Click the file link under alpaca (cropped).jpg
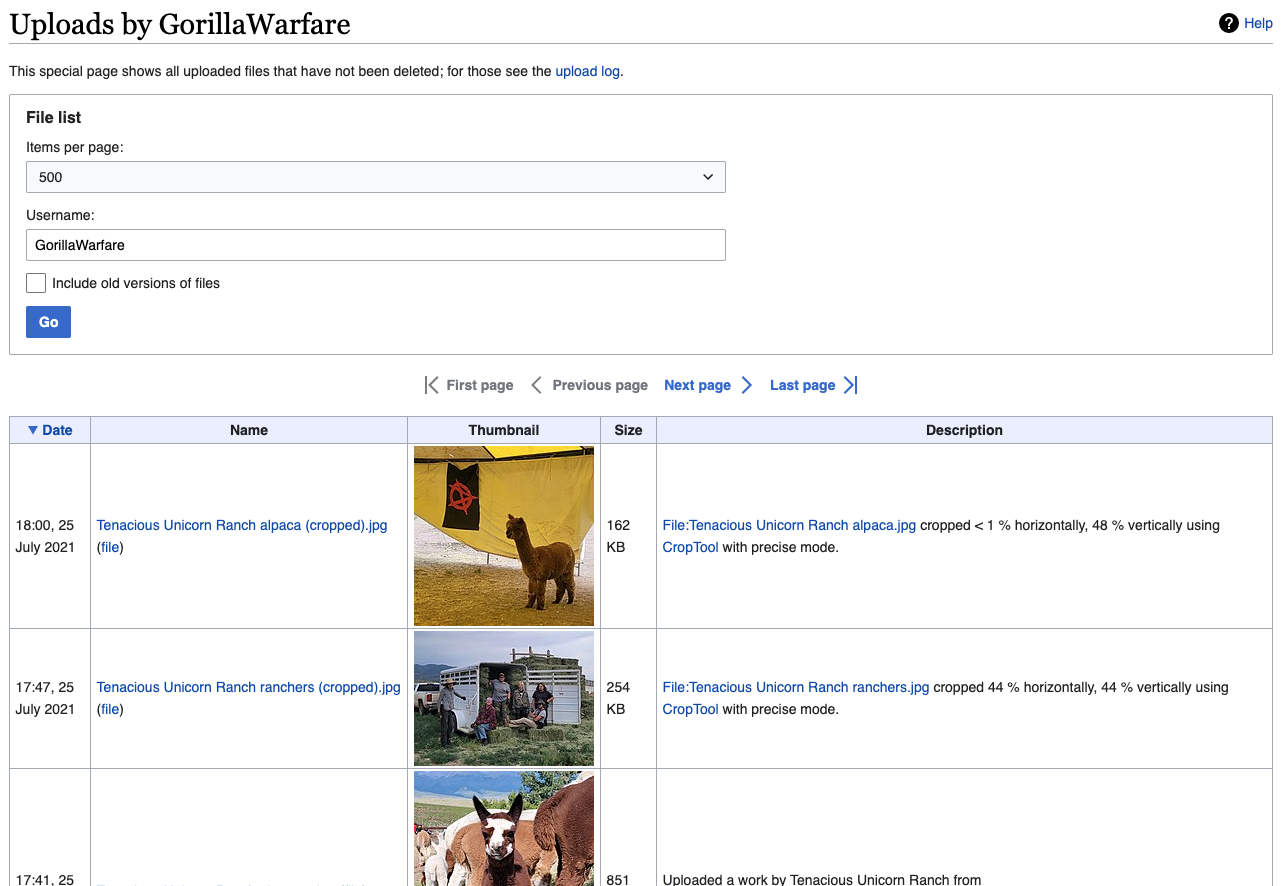 [x=110, y=547]
